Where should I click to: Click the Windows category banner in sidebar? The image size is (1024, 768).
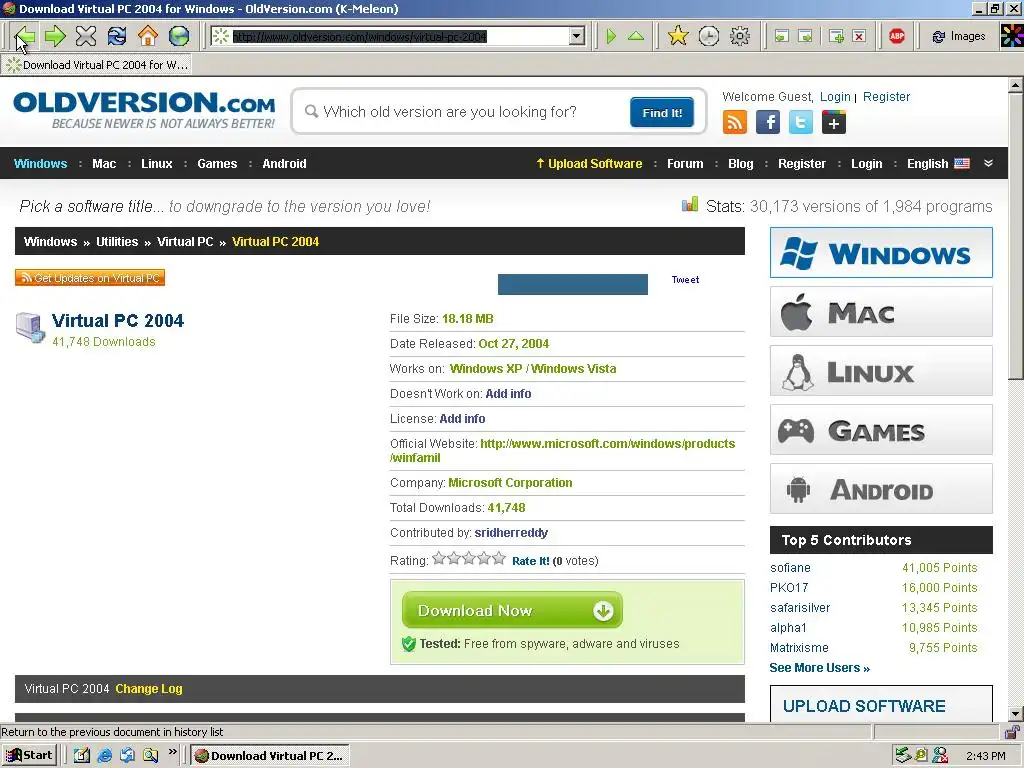tap(881, 253)
